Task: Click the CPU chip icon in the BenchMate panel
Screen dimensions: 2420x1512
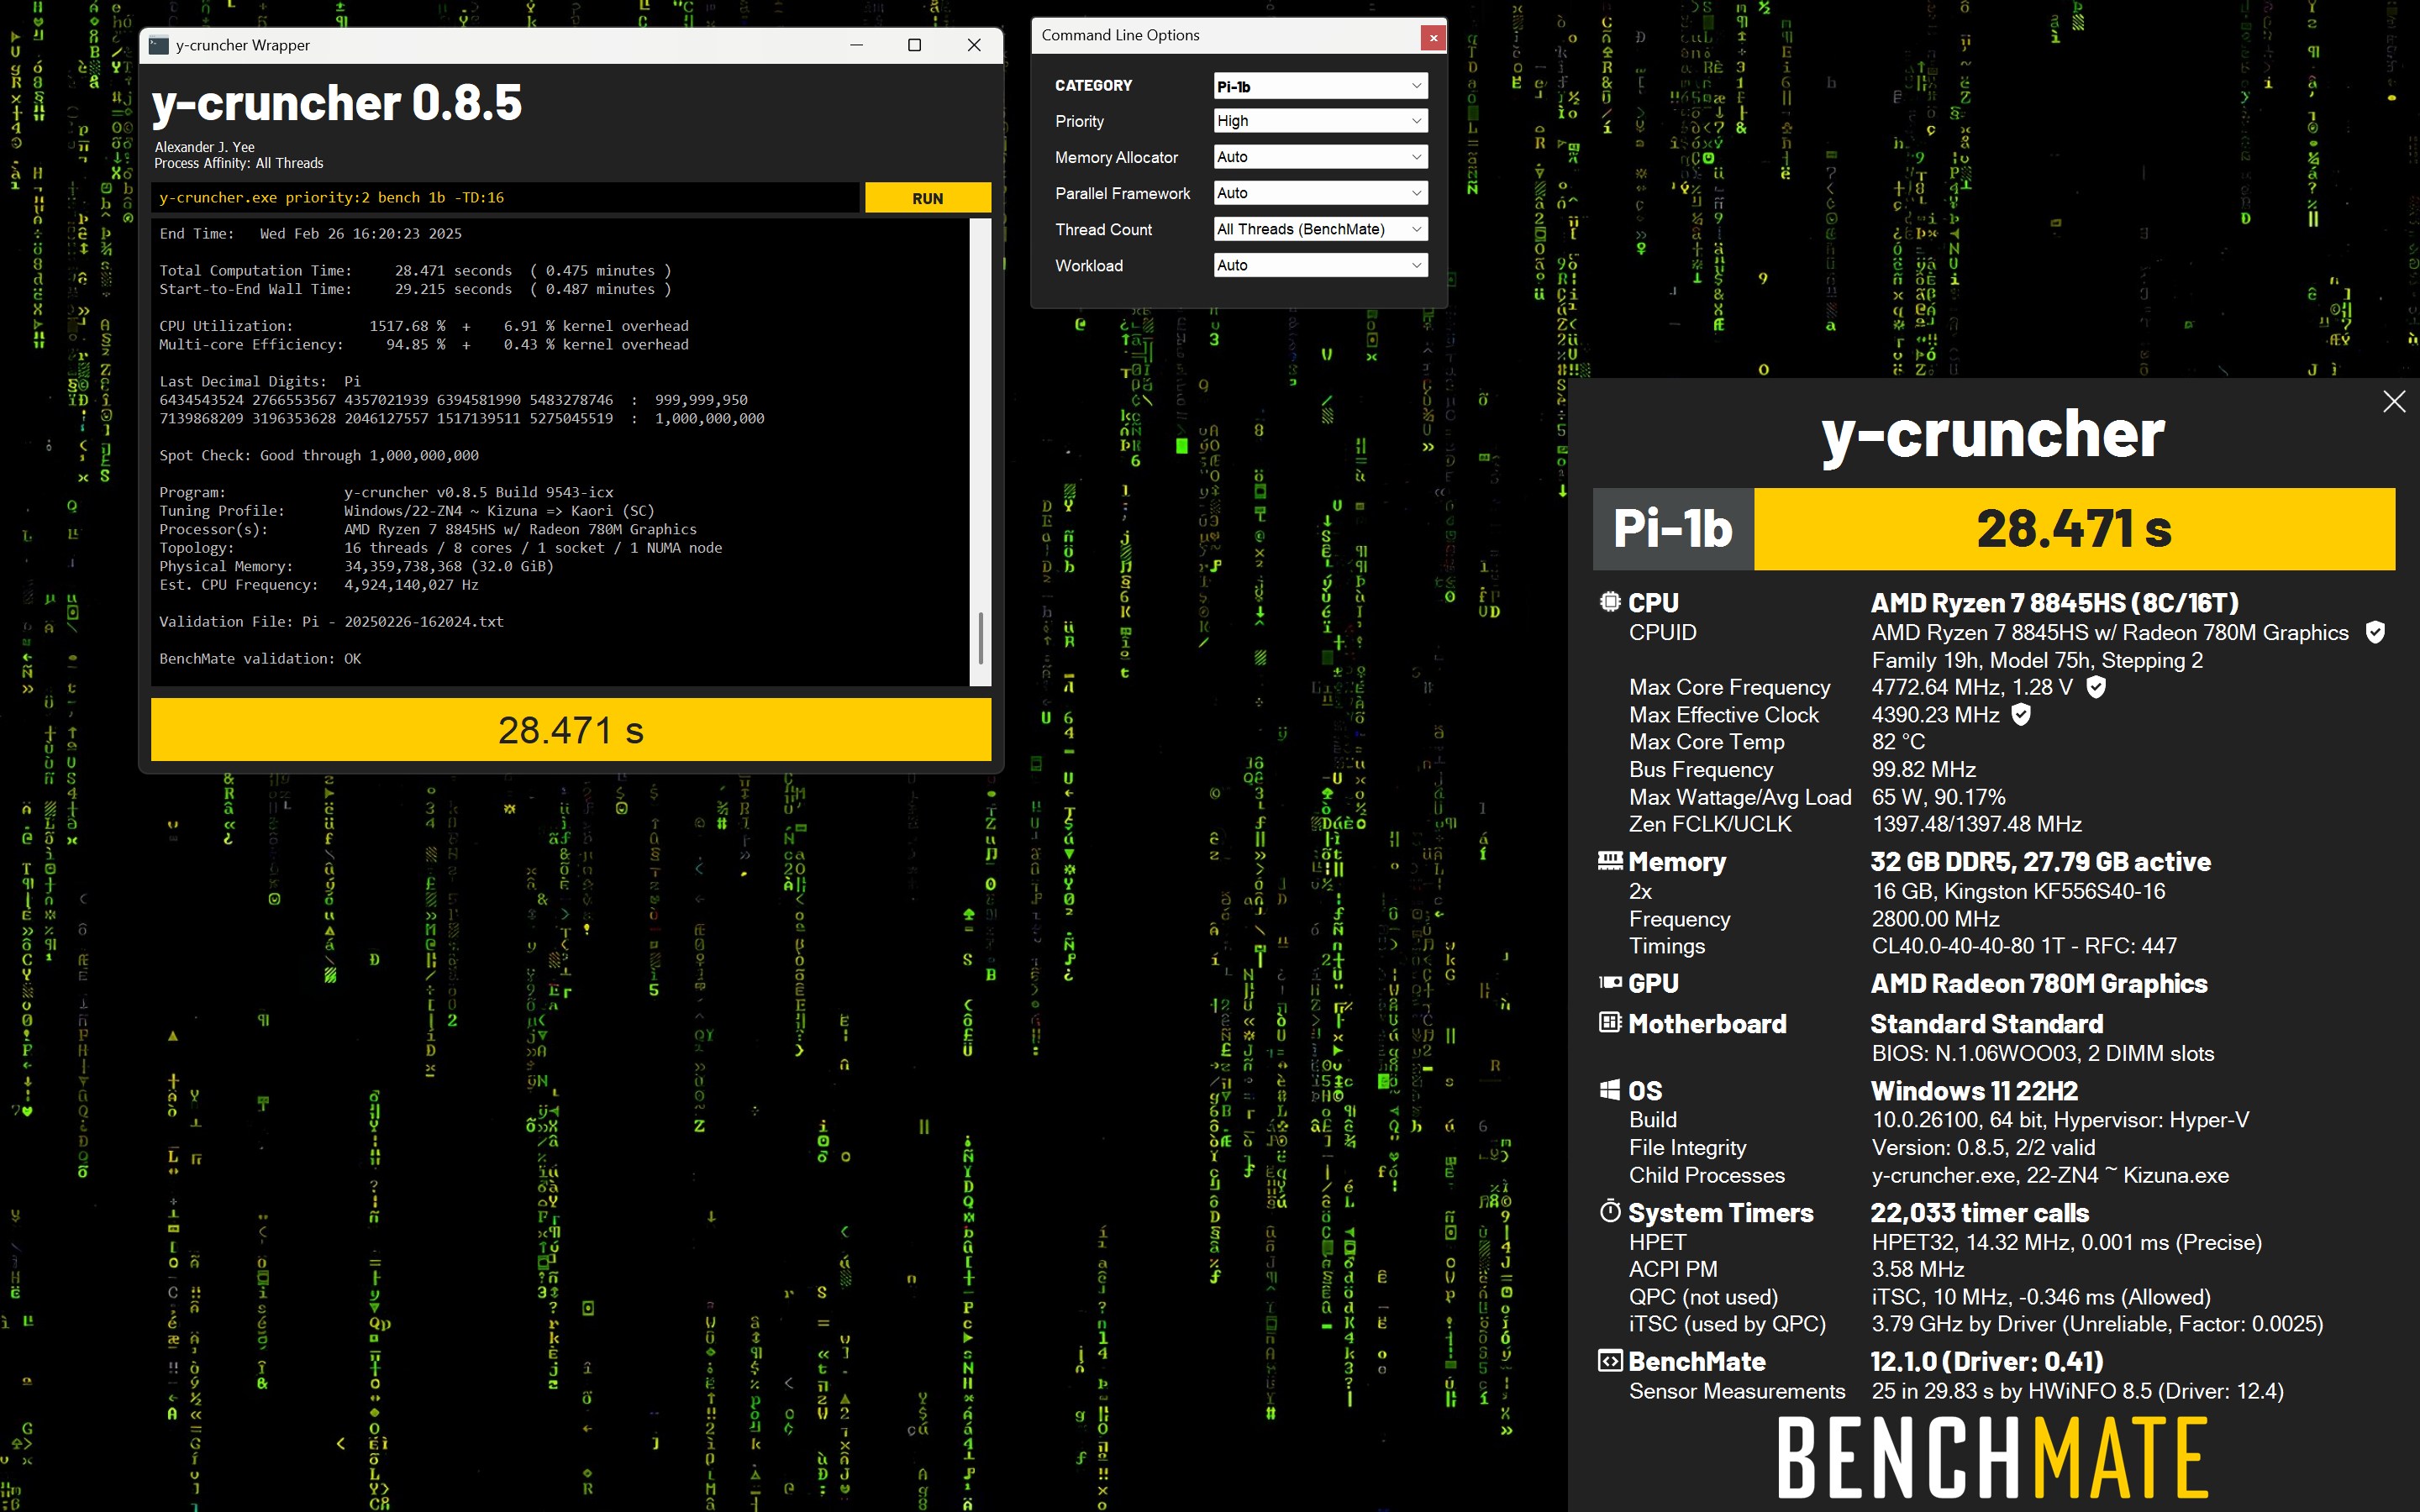Action: (1610, 602)
